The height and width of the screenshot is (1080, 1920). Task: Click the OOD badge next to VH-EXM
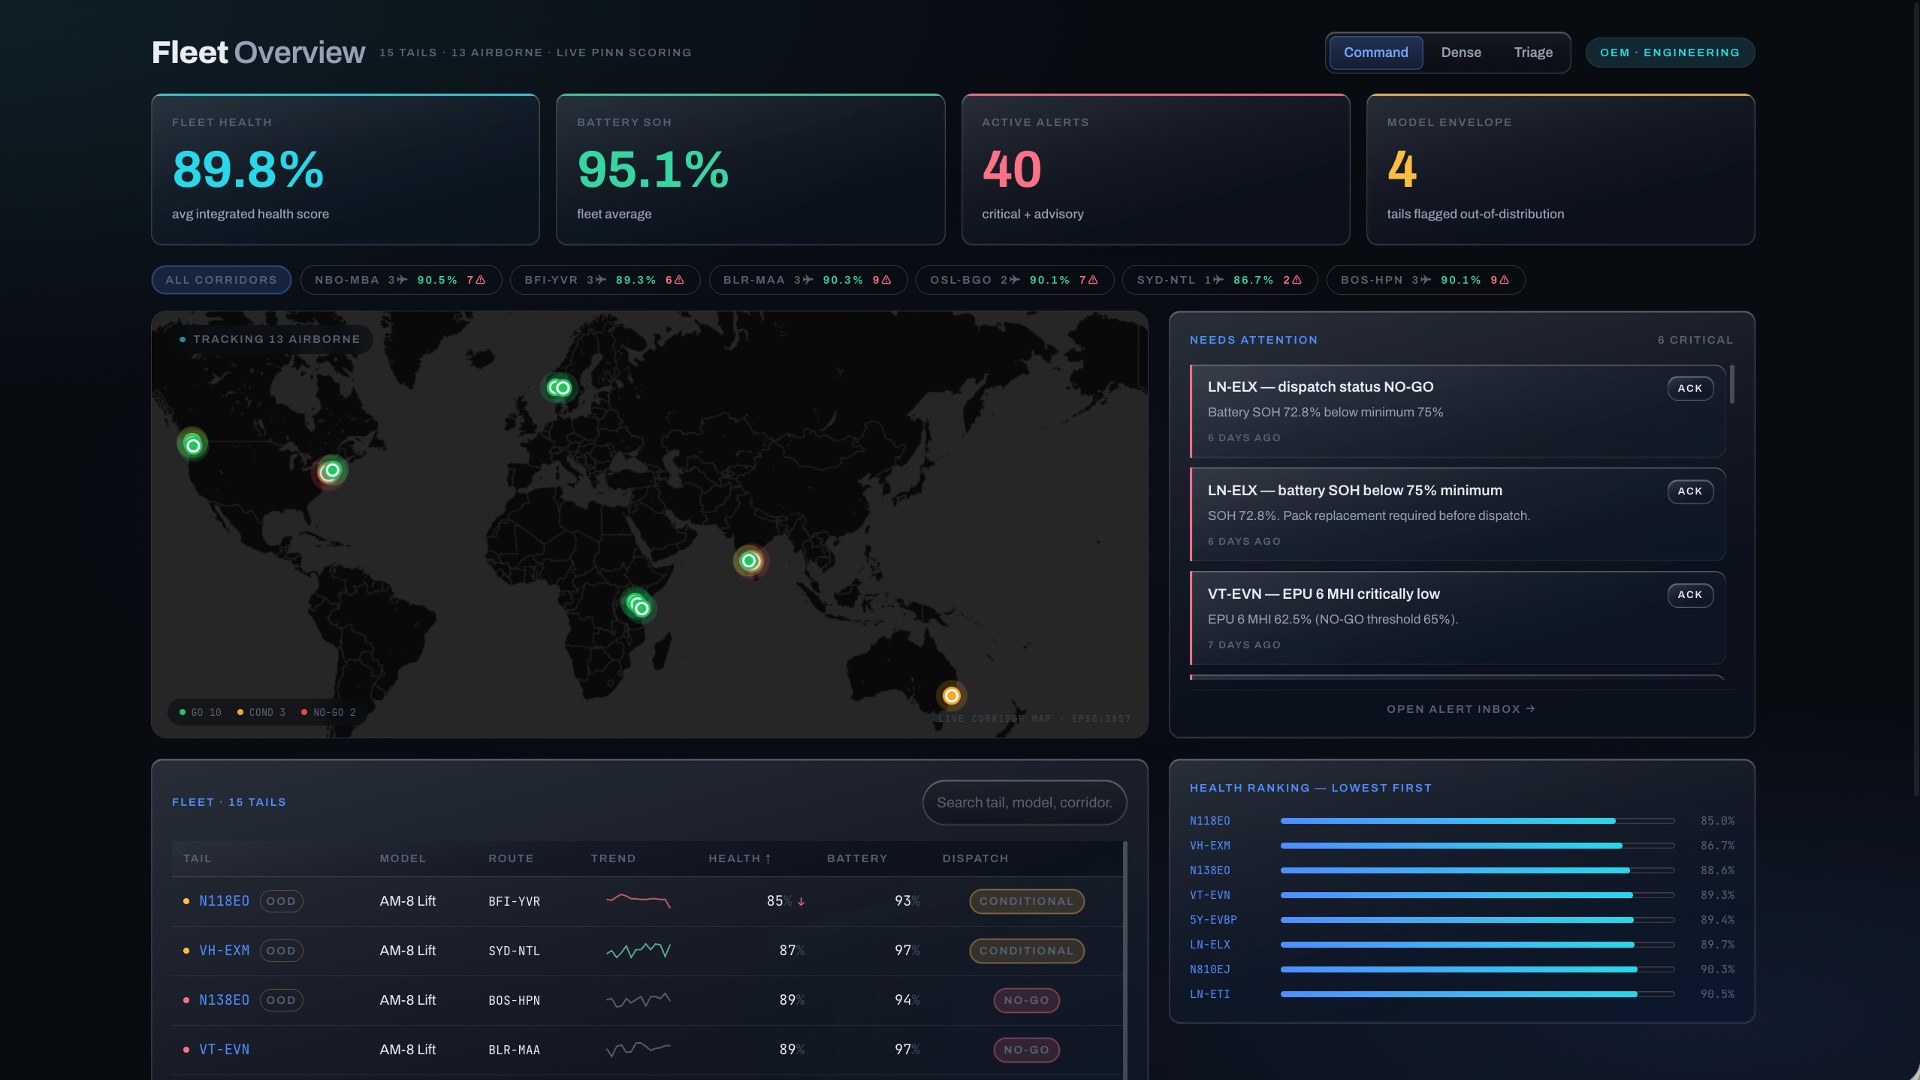[281, 951]
